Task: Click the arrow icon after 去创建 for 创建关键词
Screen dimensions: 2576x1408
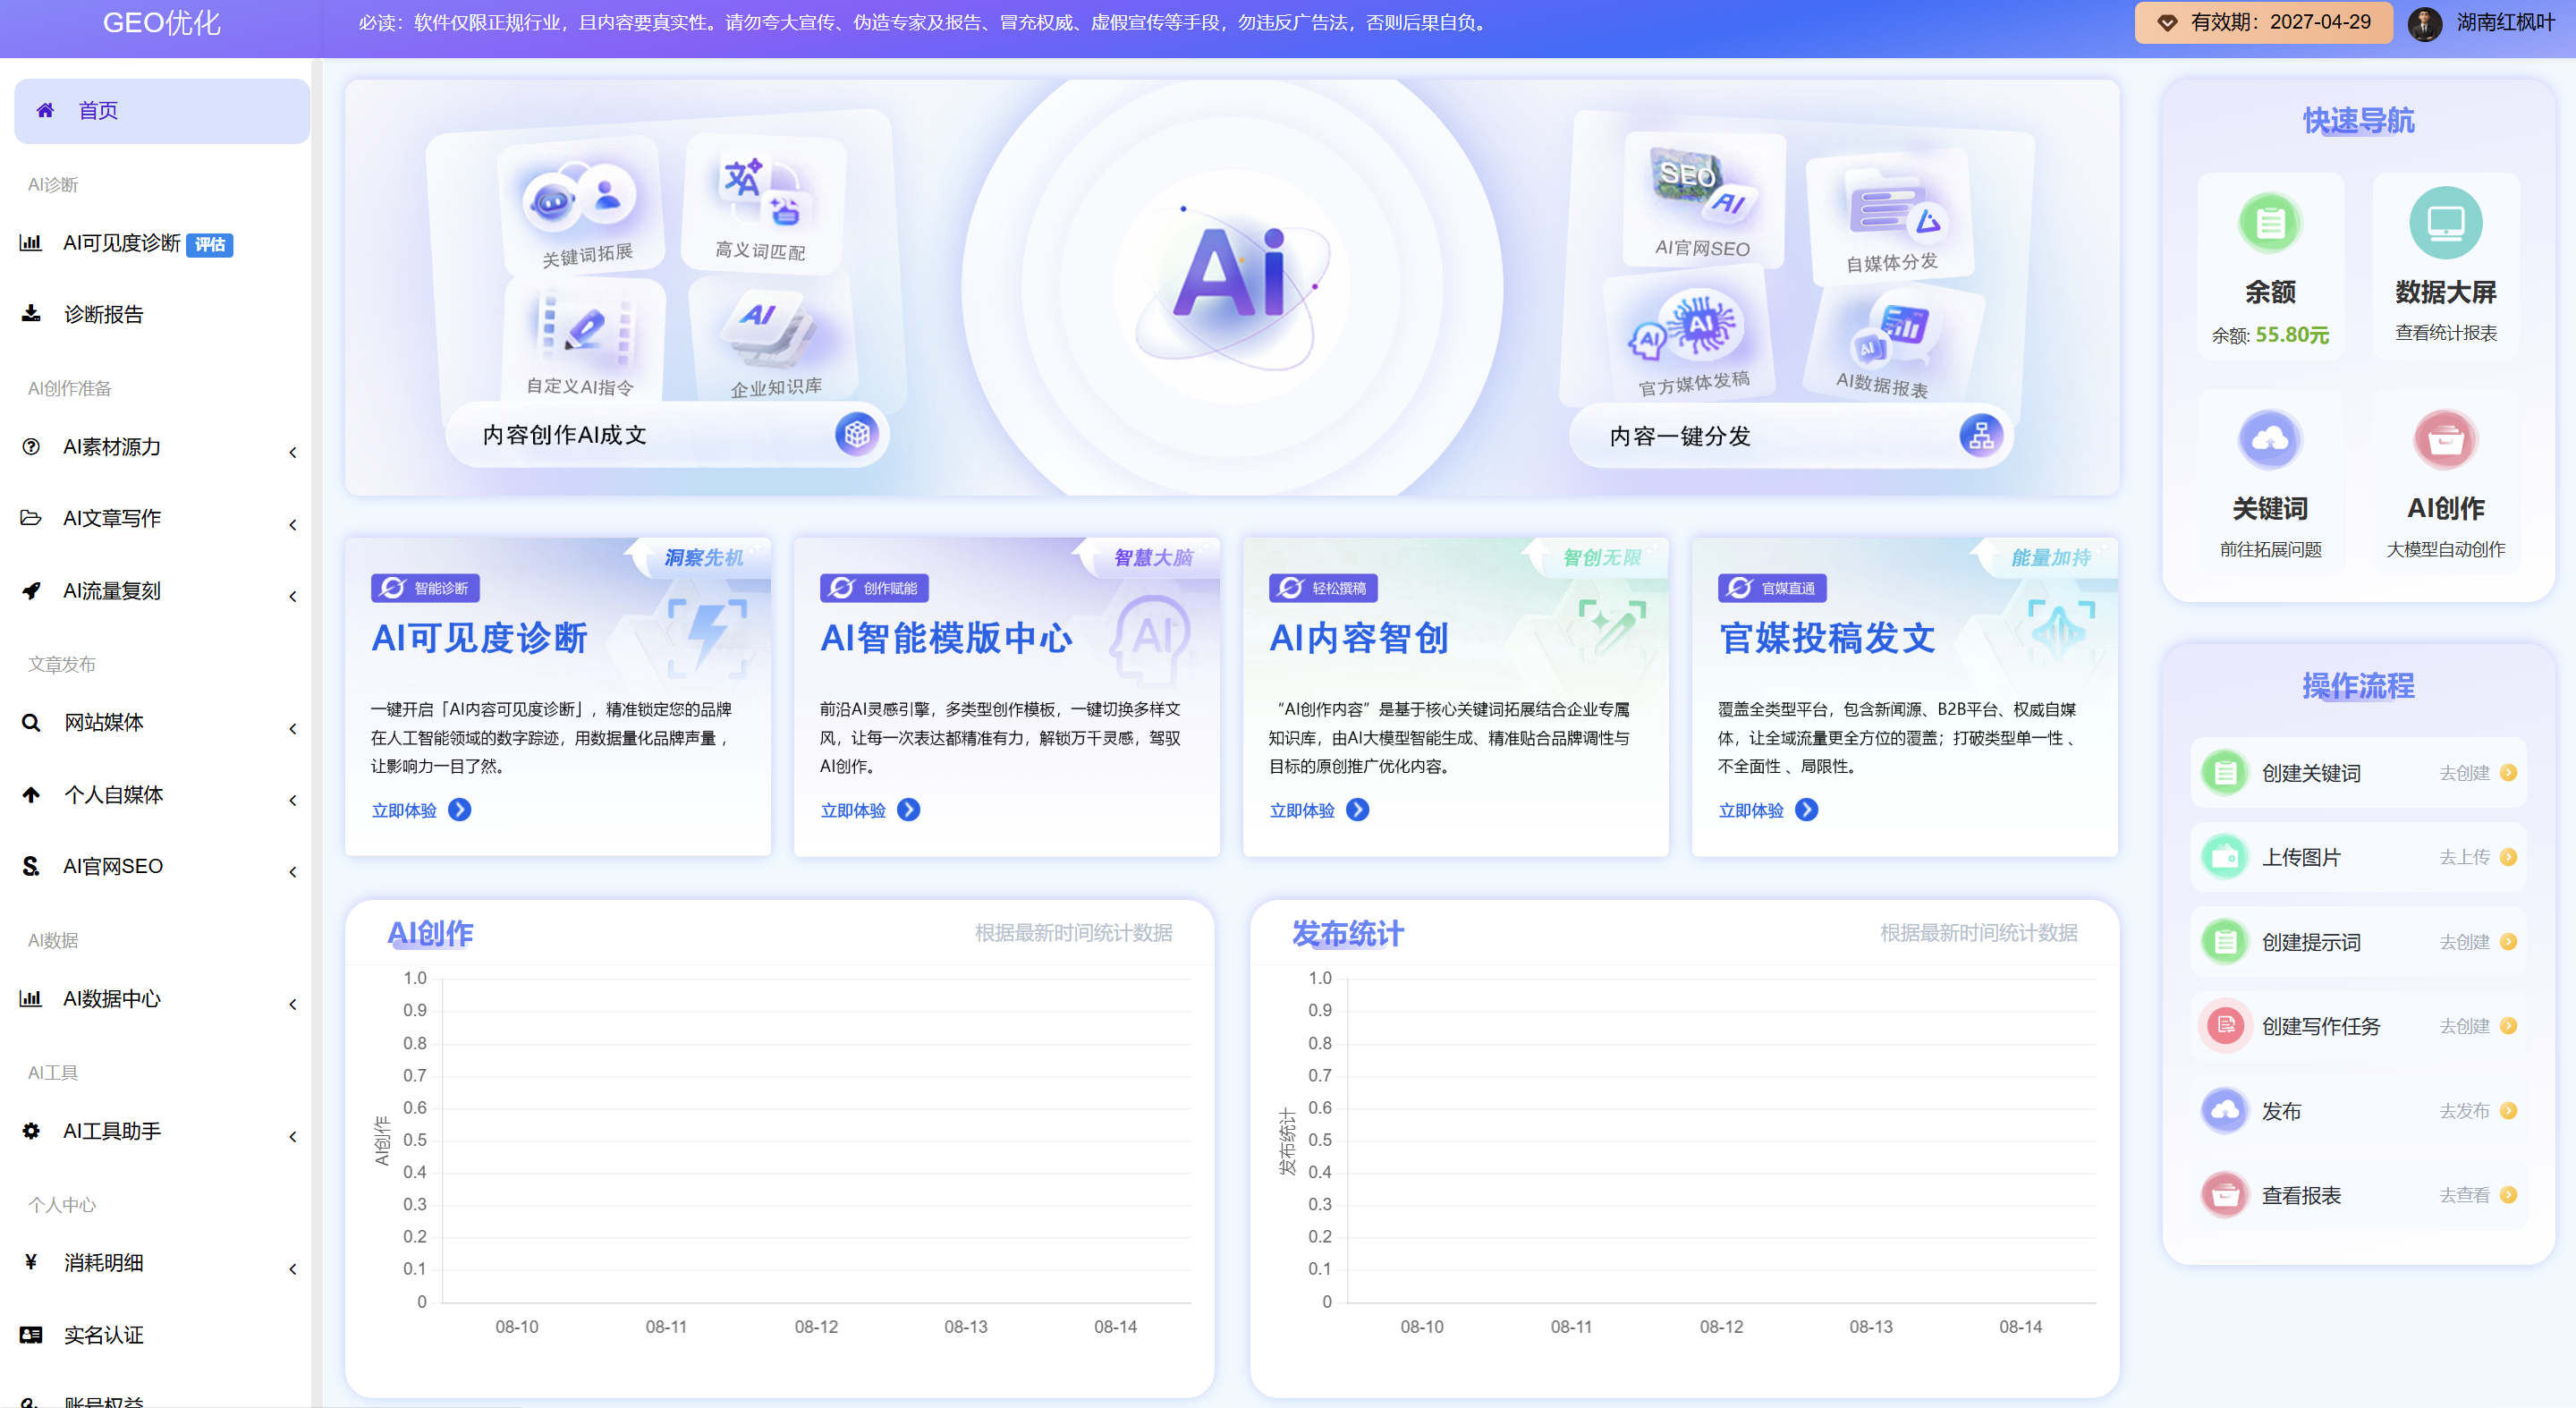Action: tap(2508, 772)
